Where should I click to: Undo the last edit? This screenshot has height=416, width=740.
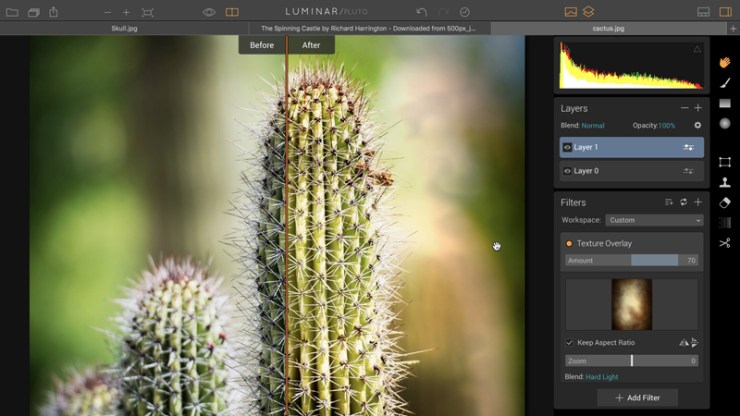421,12
